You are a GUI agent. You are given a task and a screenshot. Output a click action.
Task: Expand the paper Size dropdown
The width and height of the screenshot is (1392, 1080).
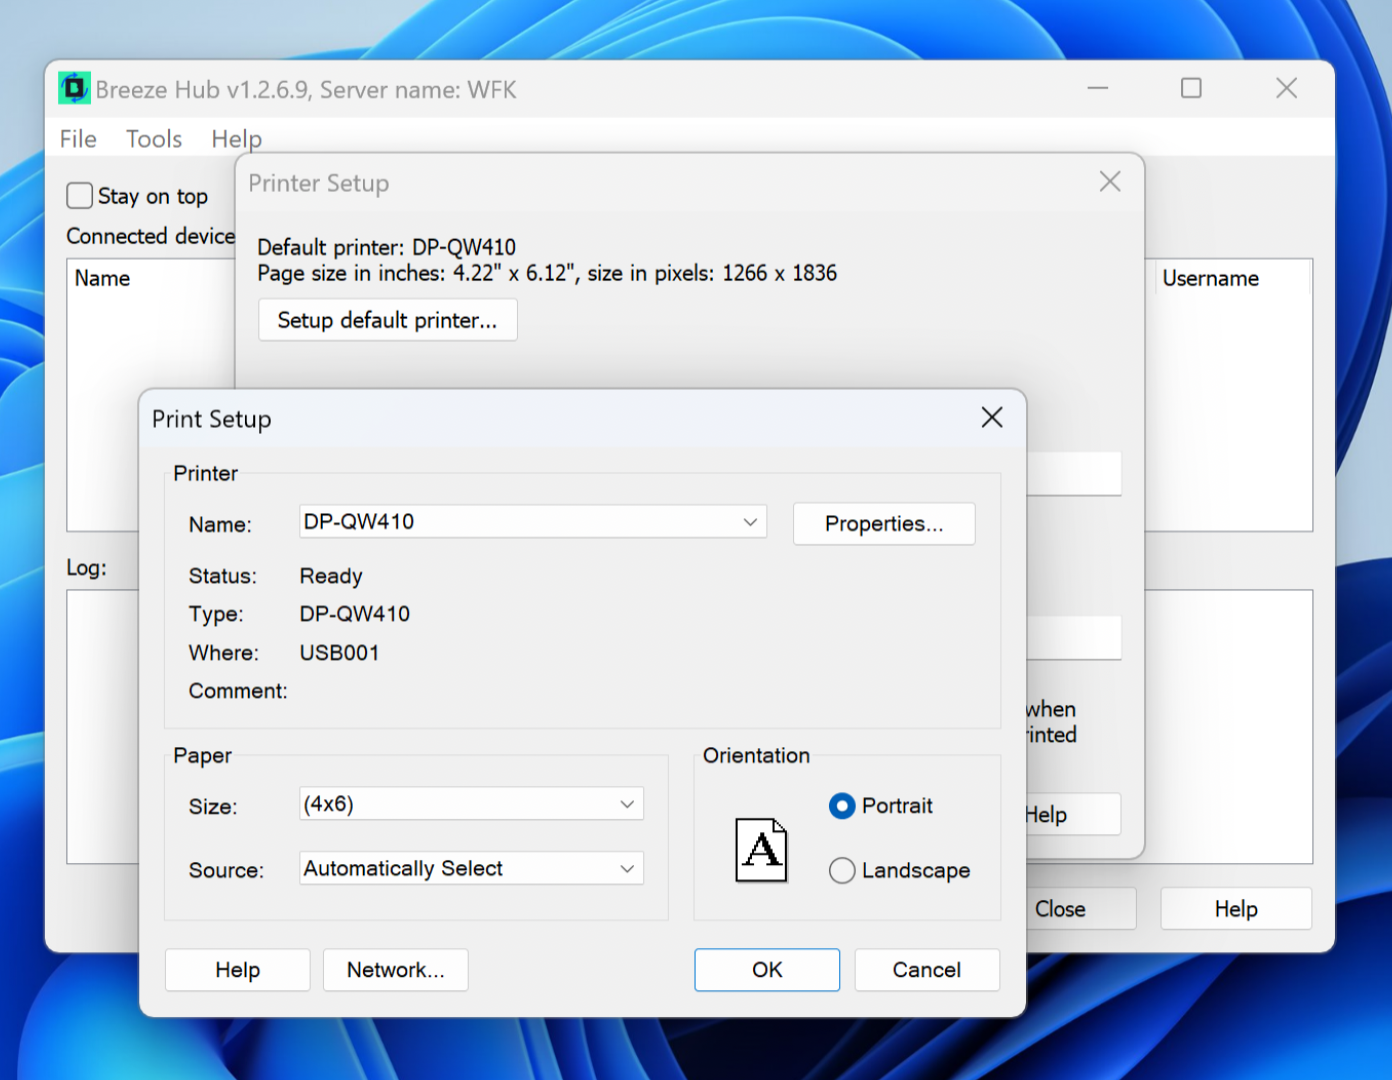click(627, 804)
